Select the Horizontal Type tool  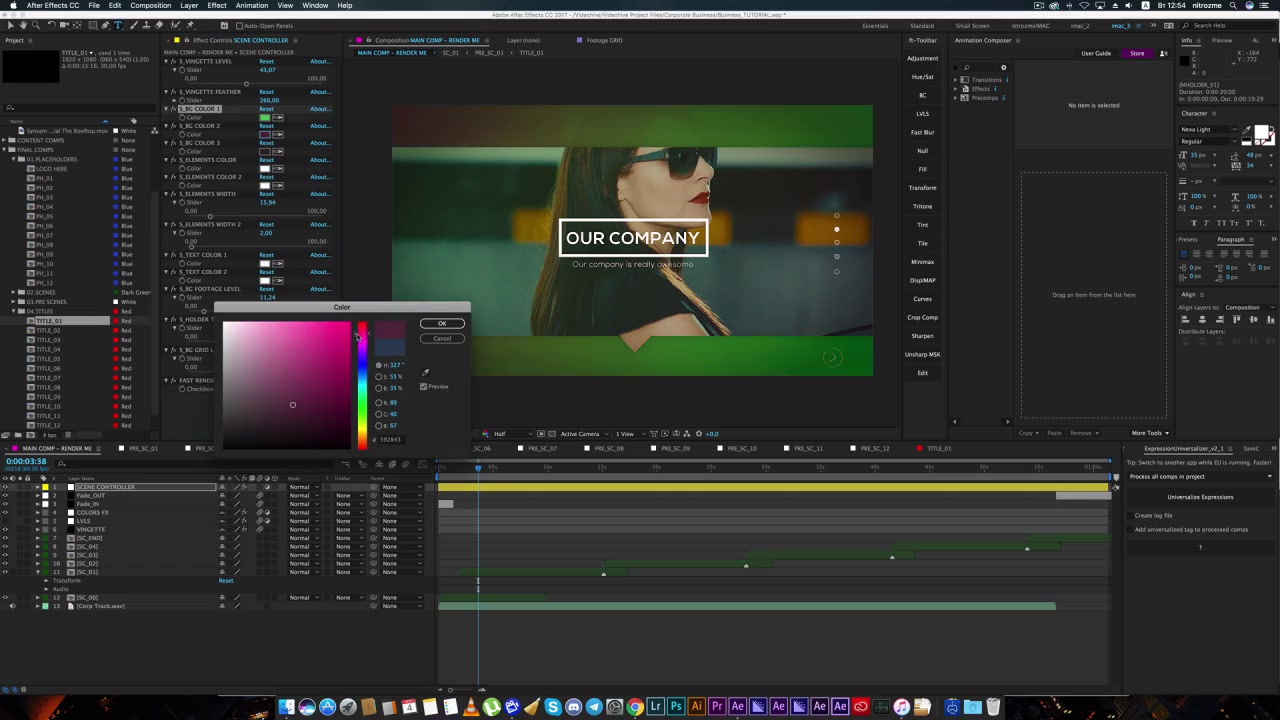click(x=118, y=25)
